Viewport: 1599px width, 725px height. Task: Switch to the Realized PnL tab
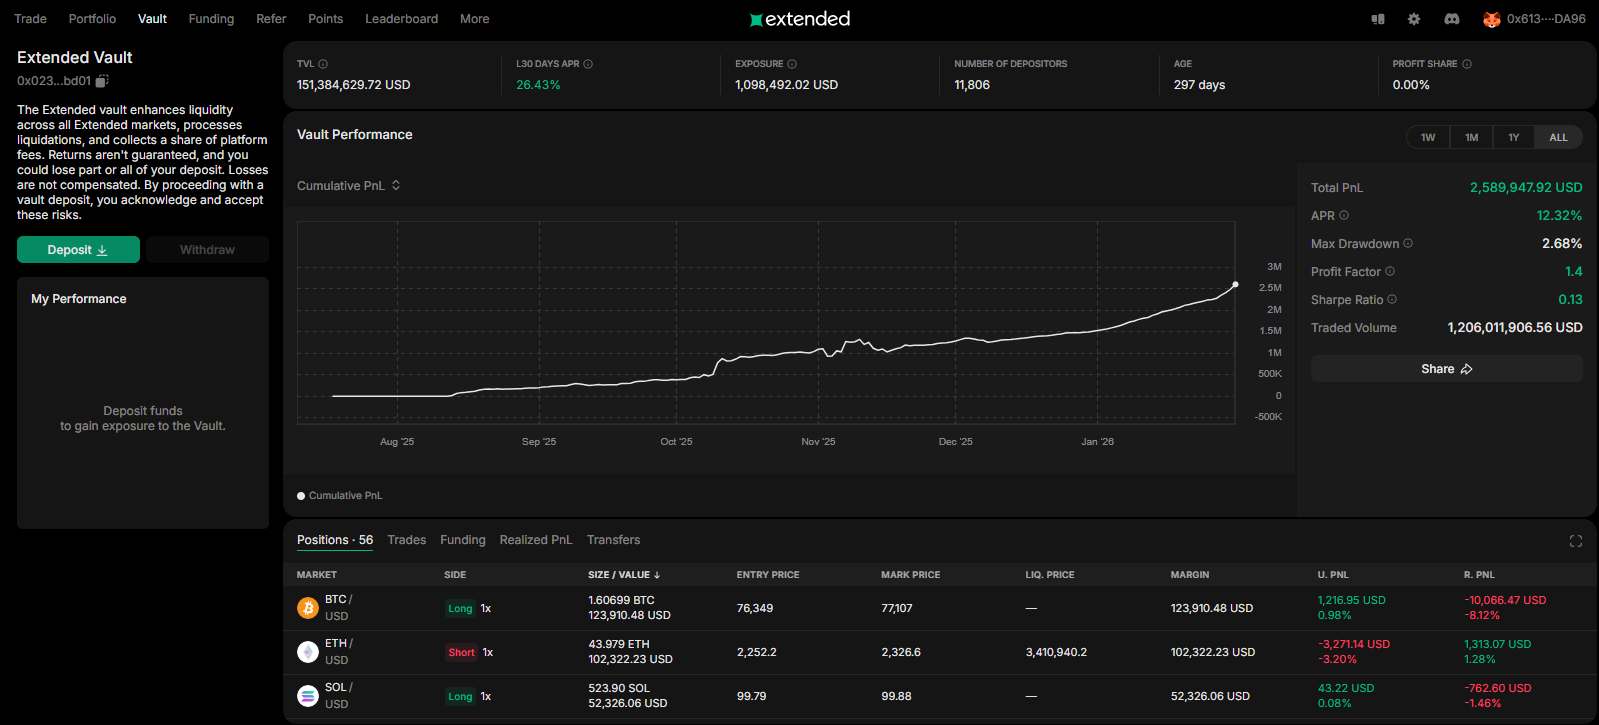click(535, 540)
